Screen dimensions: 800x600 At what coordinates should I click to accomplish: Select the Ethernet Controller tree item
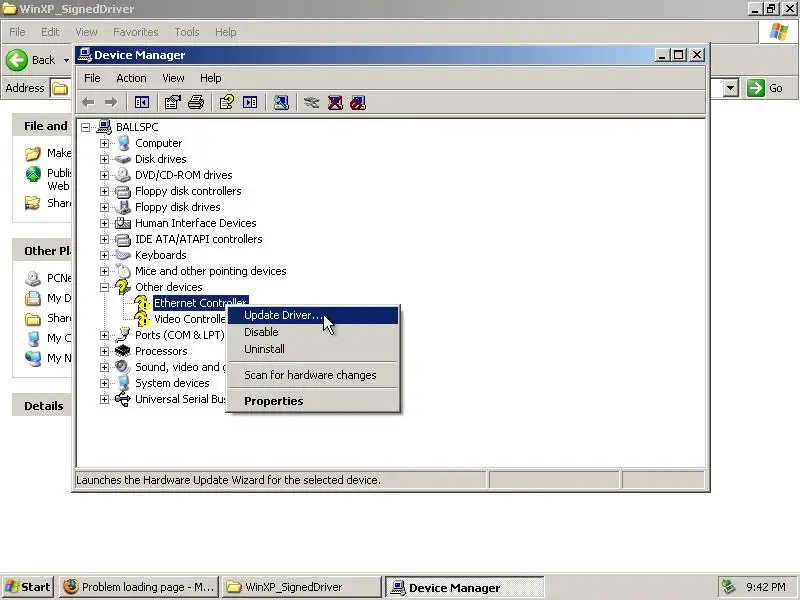201,303
